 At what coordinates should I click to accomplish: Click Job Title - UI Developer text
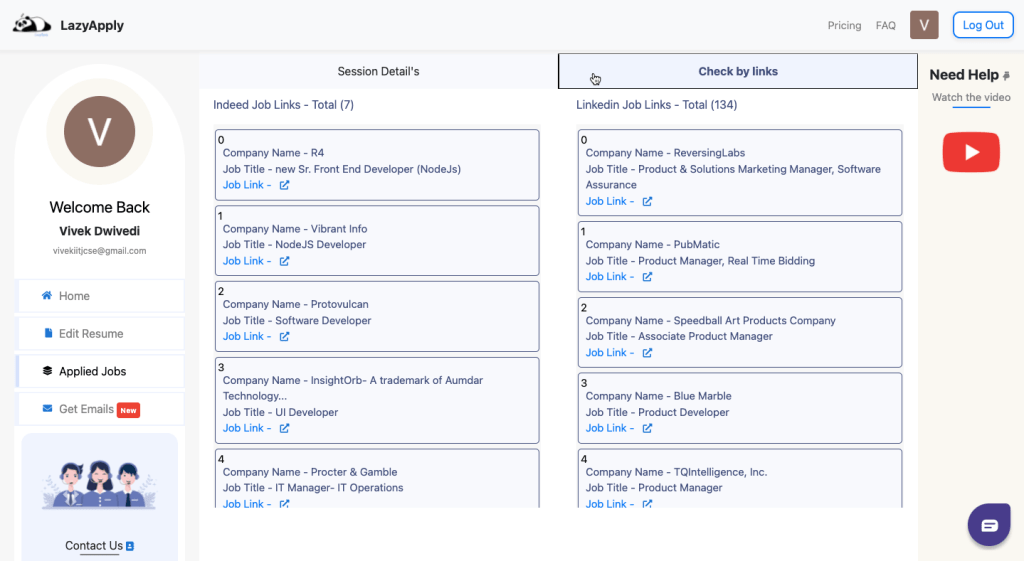tap(280, 412)
